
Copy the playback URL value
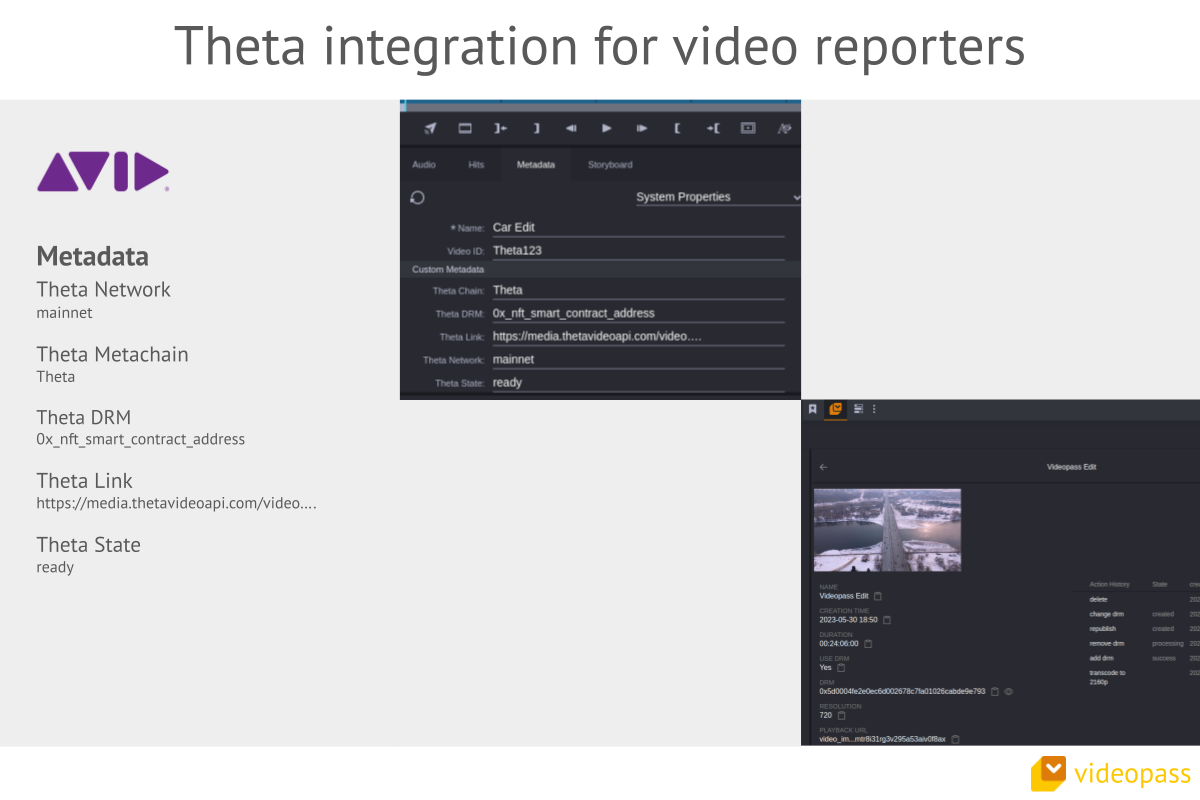point(956,739)
